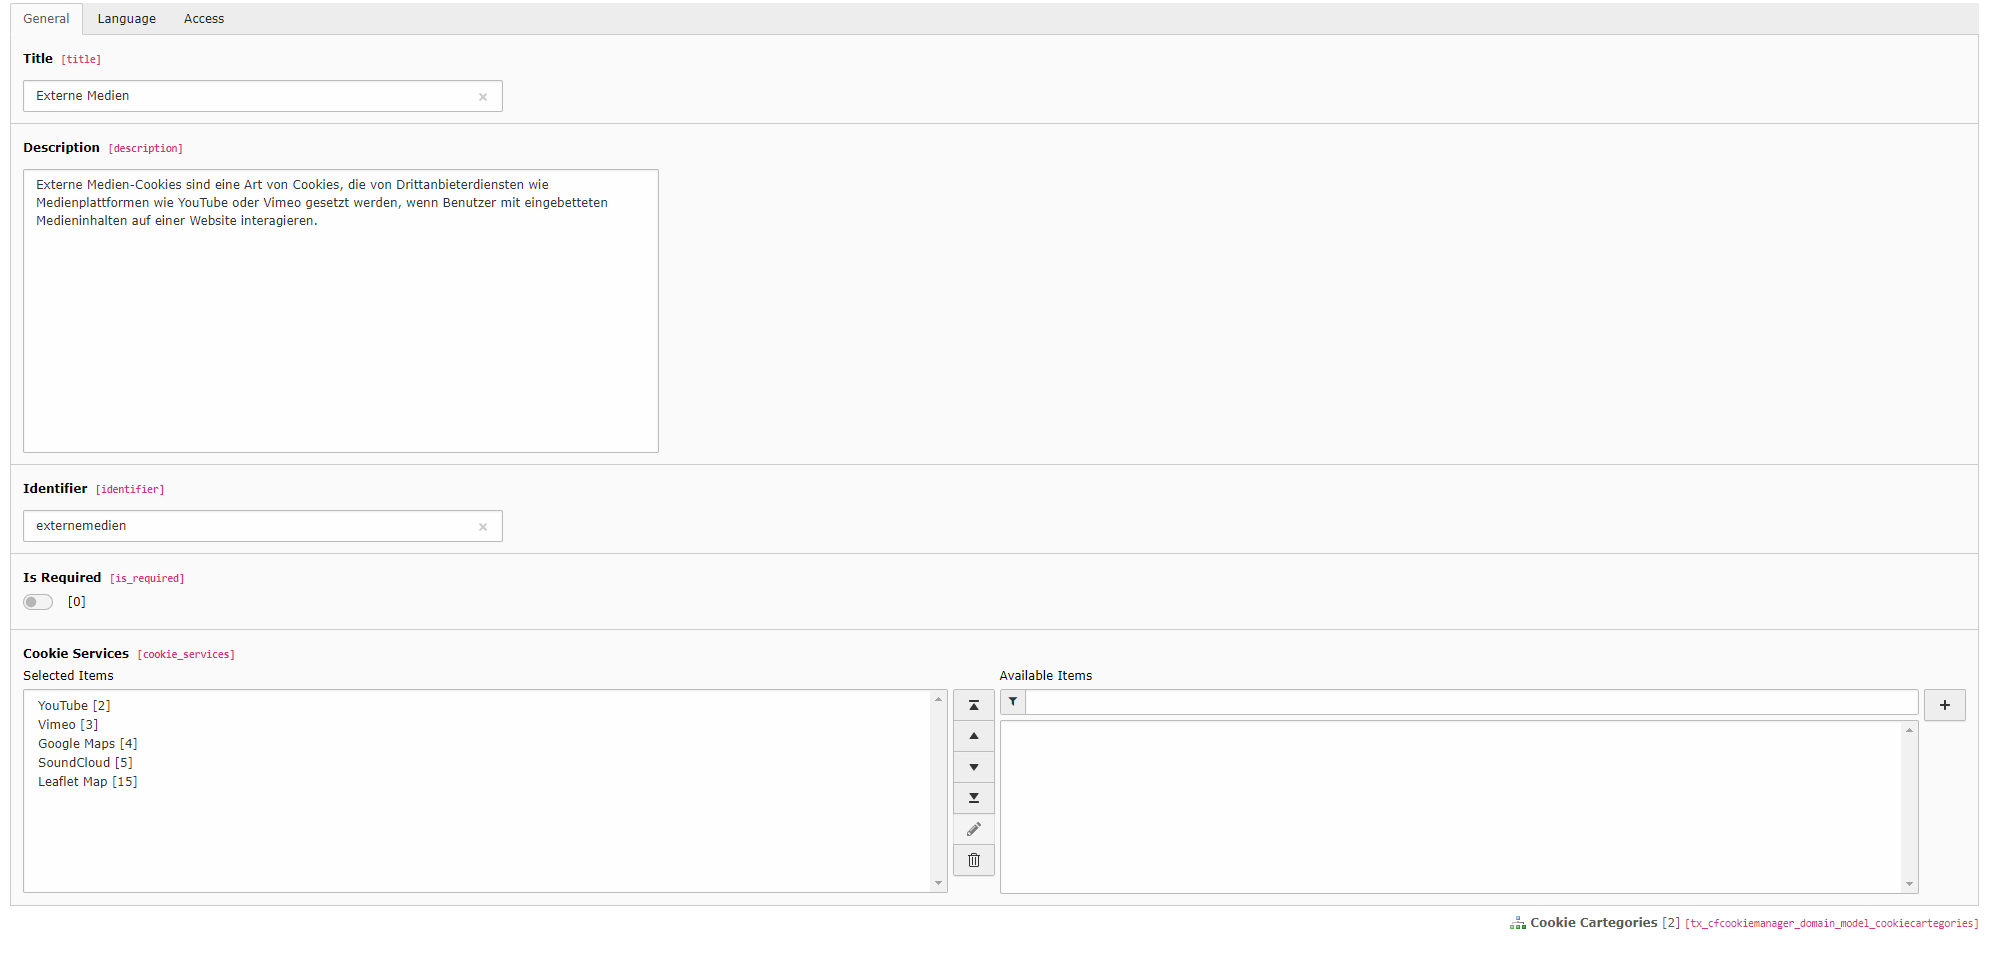The height and width of the screenshot is (953, 1999).
Task: Clear the Title field with x icon
Action: point(483,97)
